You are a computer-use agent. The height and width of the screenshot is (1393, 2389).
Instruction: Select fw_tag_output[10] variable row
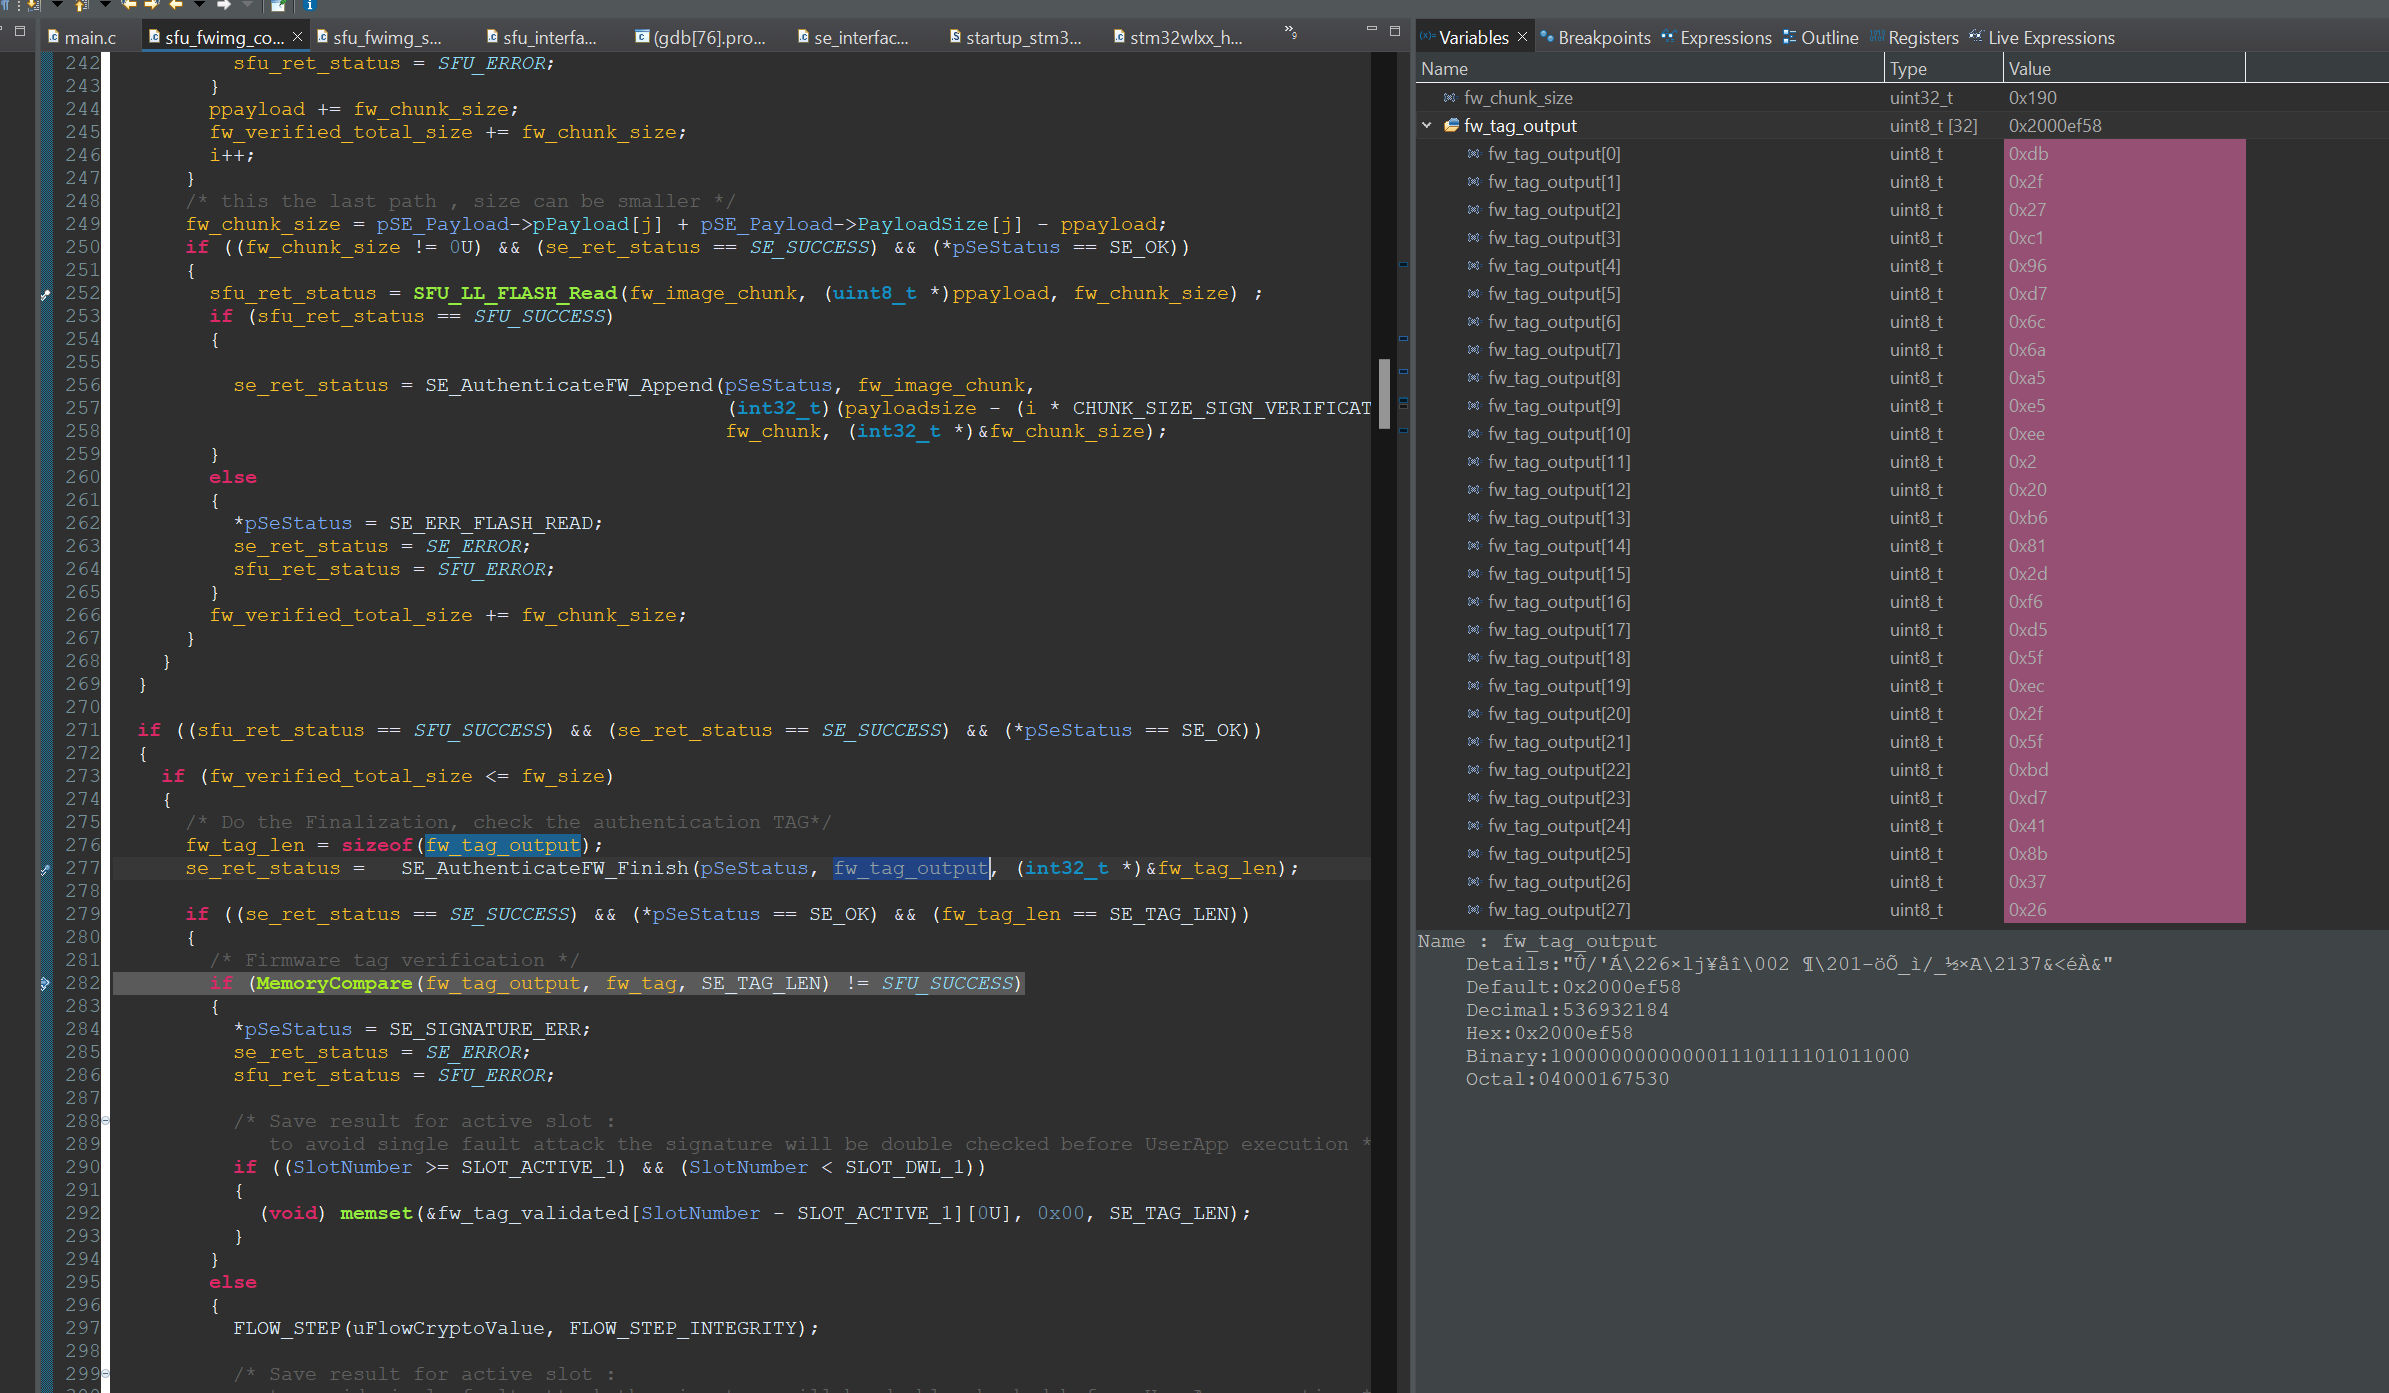point(1558,434)
